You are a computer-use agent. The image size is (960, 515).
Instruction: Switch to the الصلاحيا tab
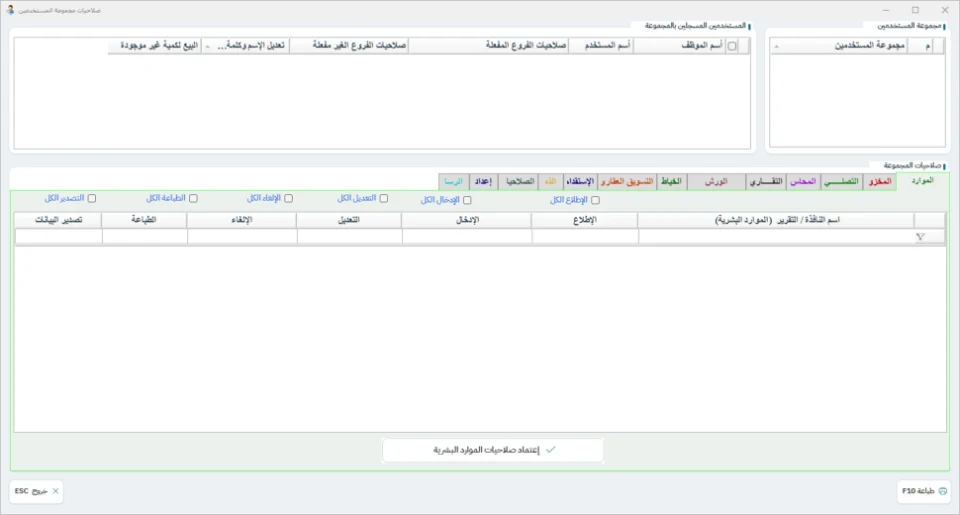tap(519, 182)
